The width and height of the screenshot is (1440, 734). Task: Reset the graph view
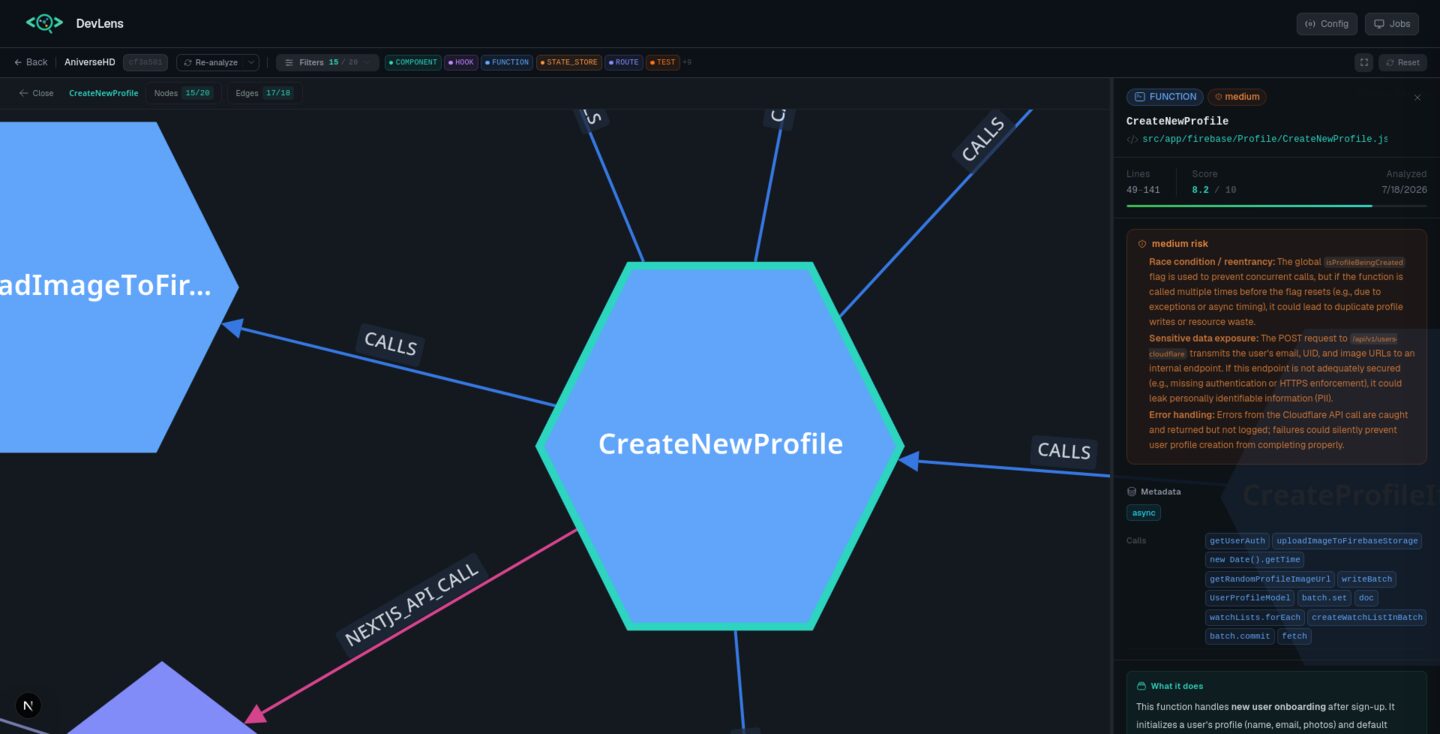[1402, 62]
